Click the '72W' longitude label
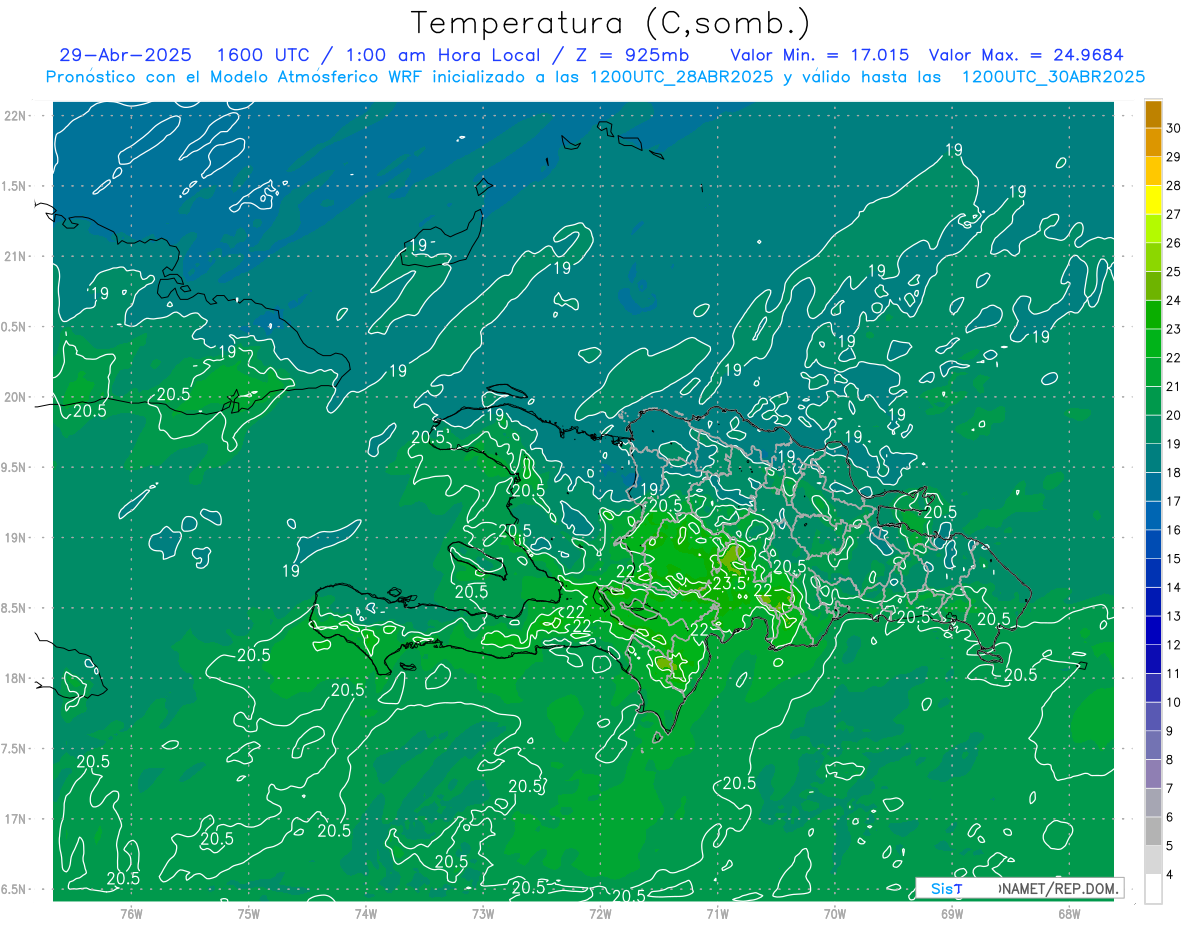The image size is (1200, 927). 600,913
